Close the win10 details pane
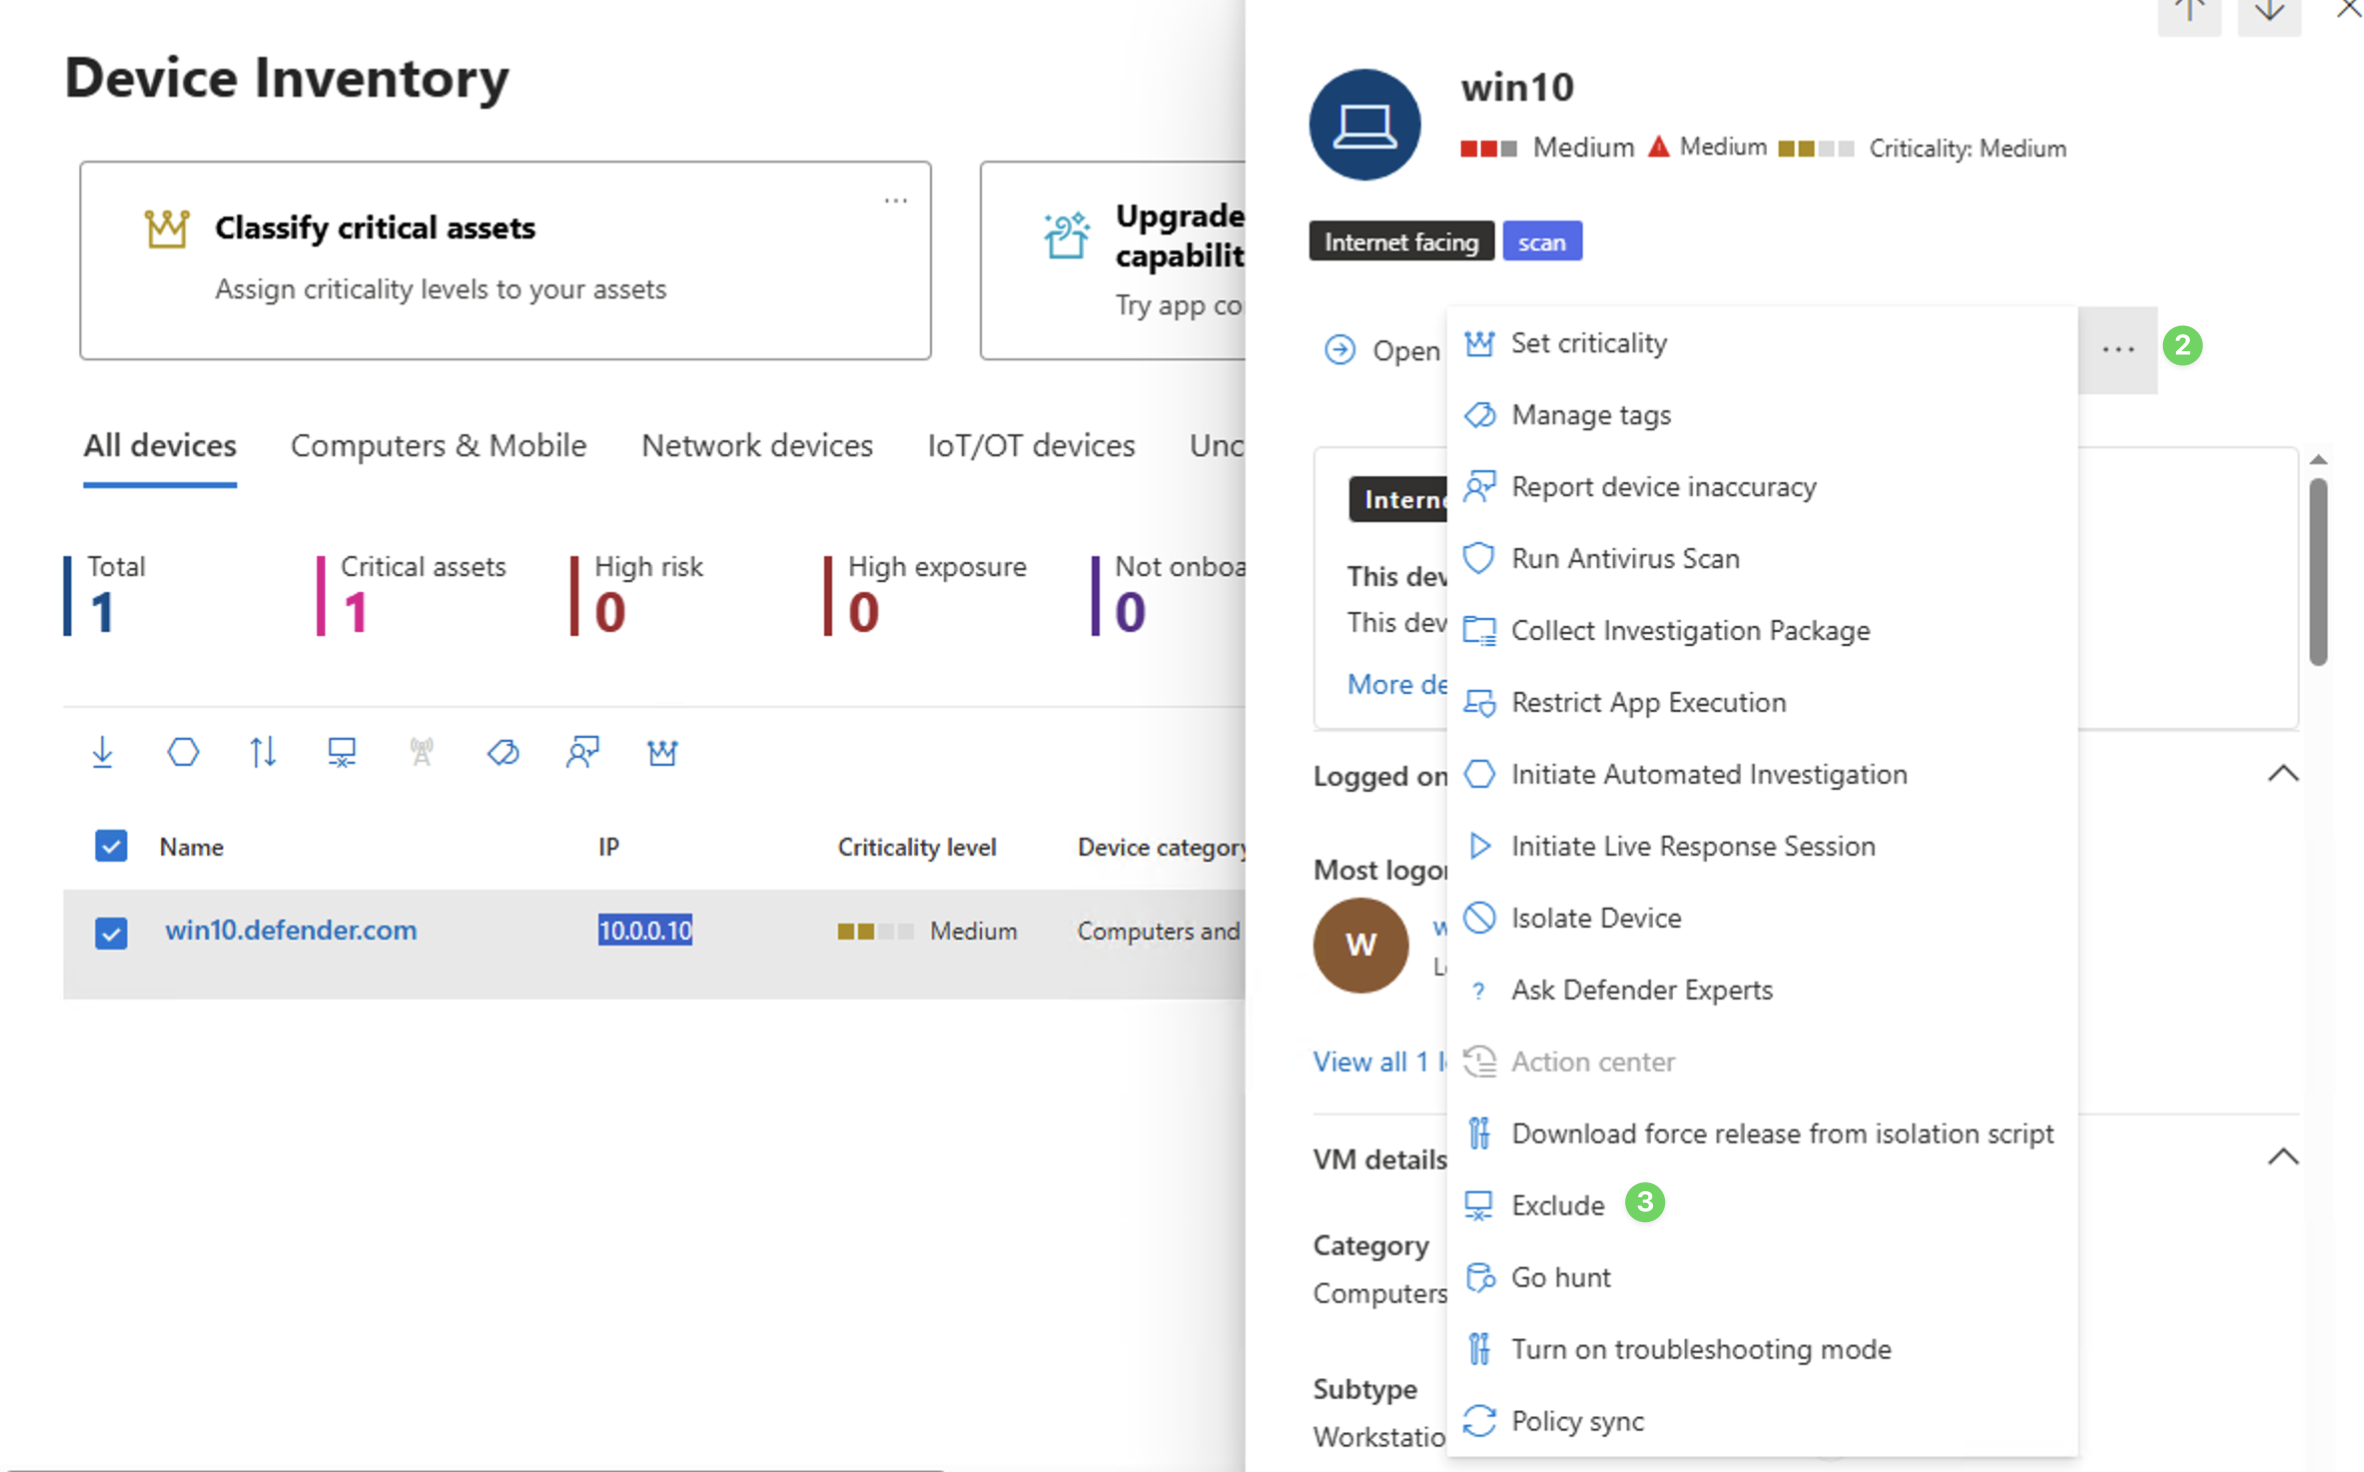The width and height of the screenshot is (2364, 1472). (2348, 10)
